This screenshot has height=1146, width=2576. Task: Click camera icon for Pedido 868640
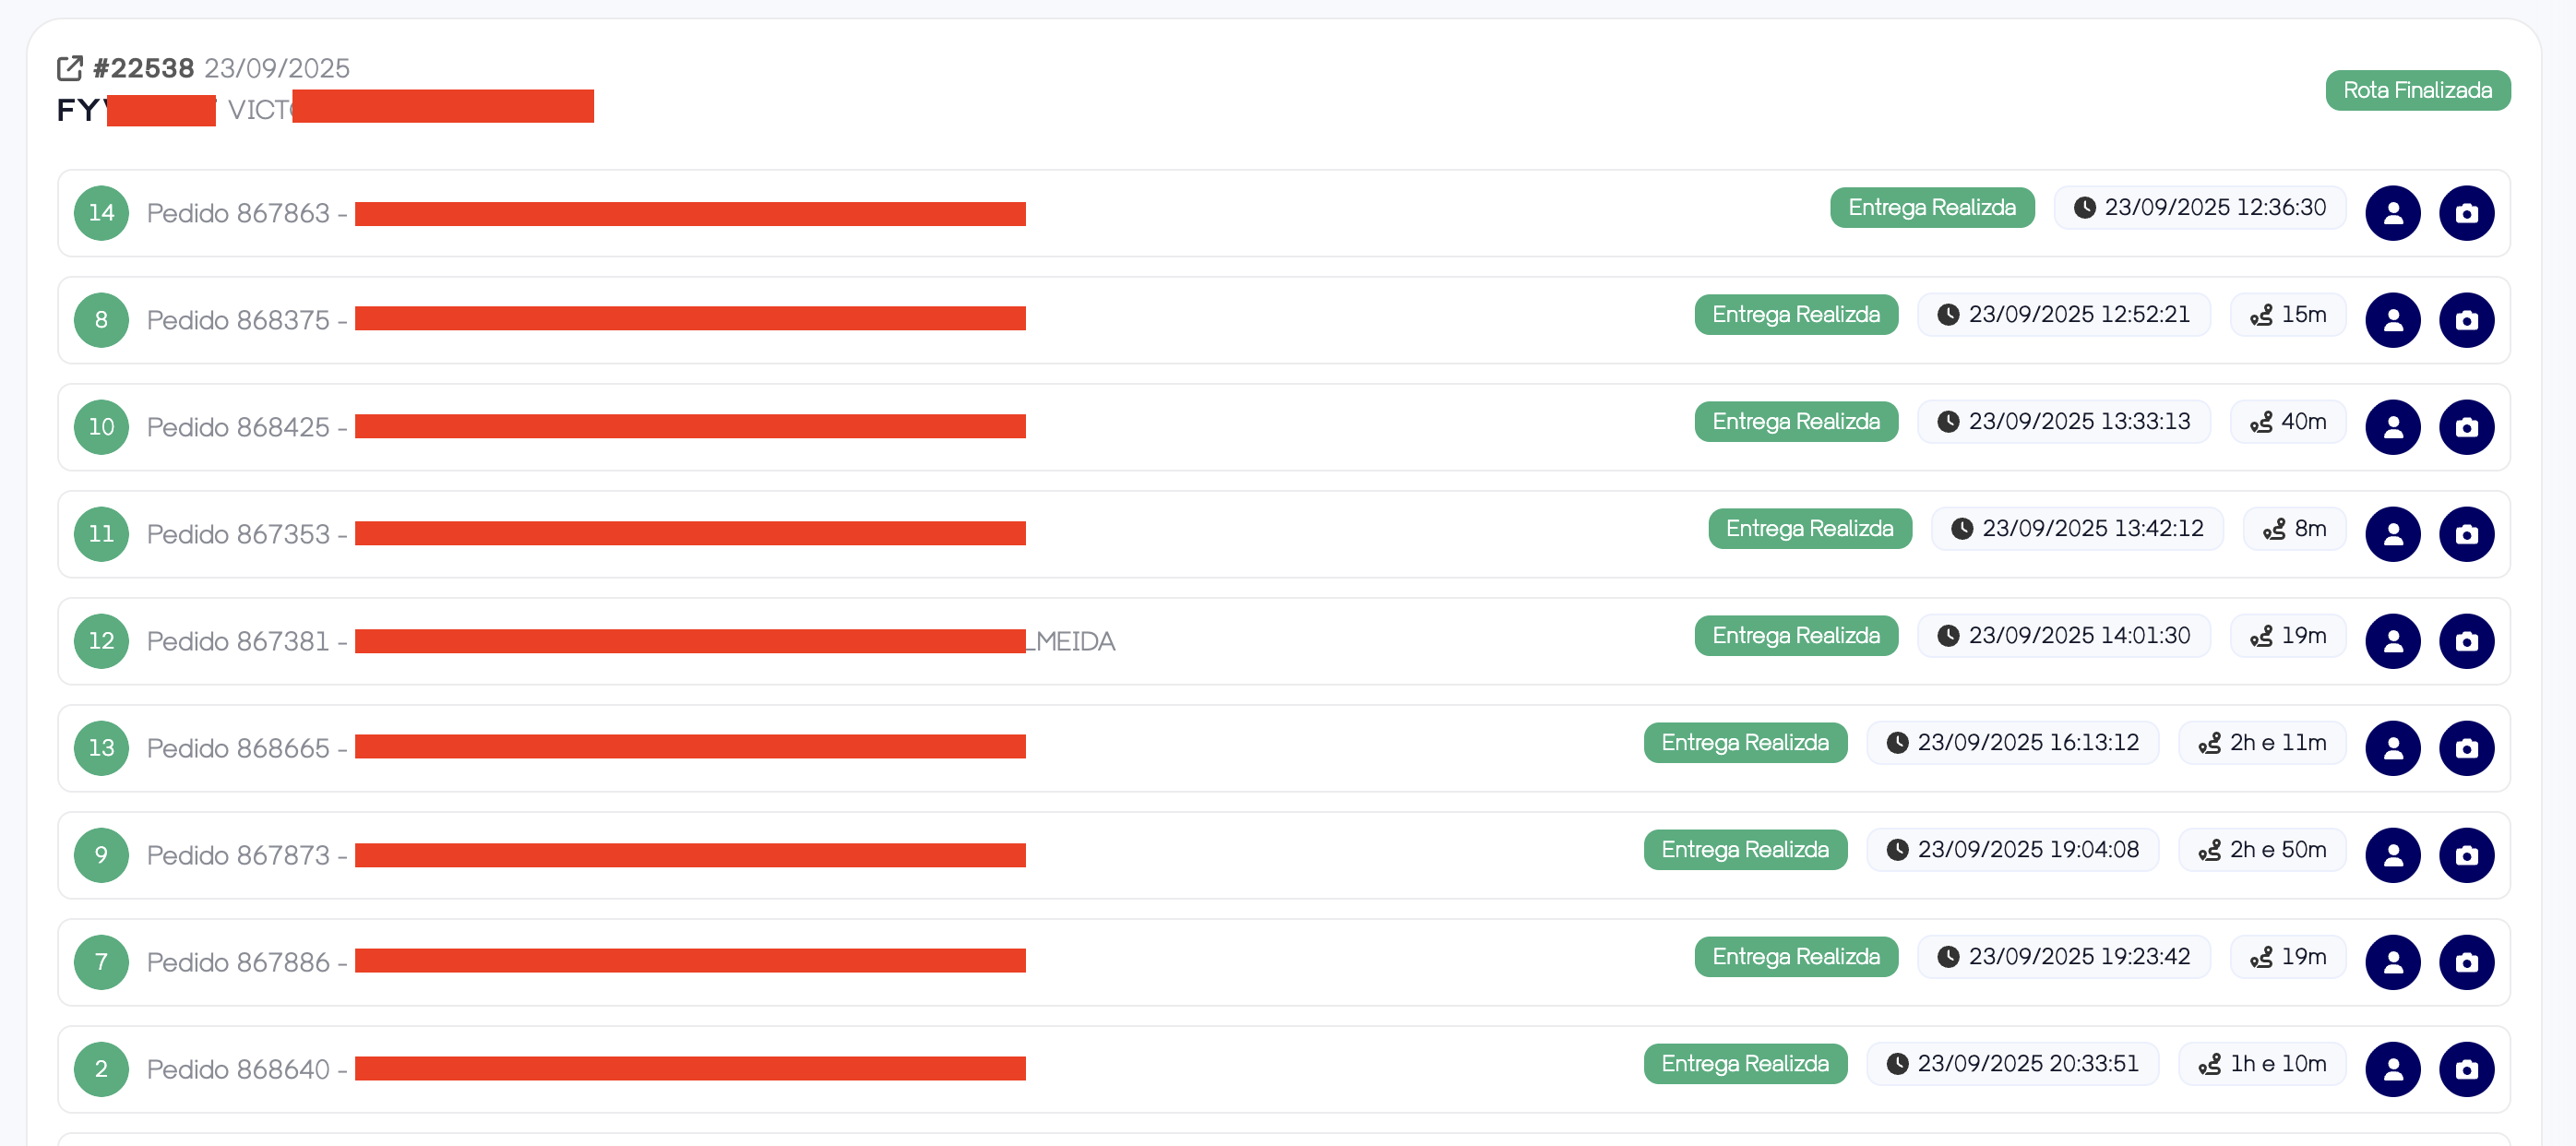[2465, 1069]
